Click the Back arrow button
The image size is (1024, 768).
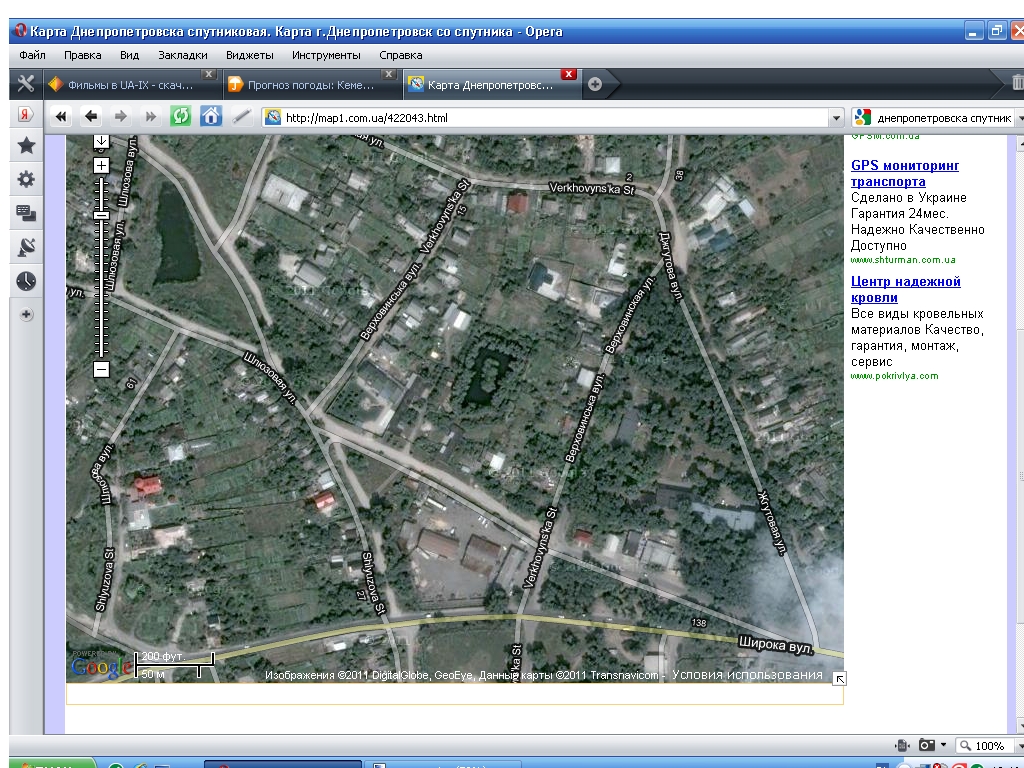pyautogui.click(x=91, y=117)
